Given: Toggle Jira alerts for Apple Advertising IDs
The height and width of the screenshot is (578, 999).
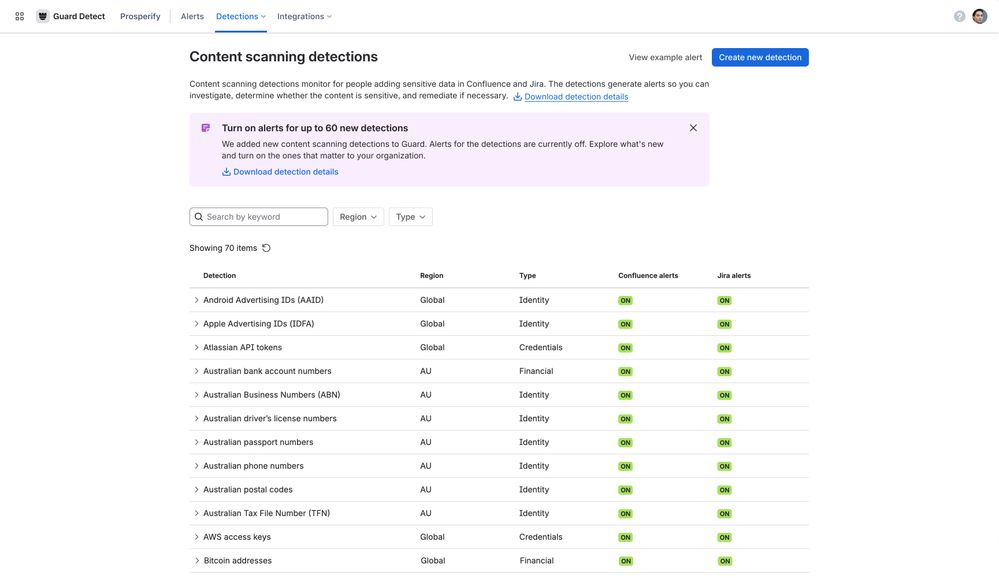Looking at the screenshot, I should (x=724, y=324).
